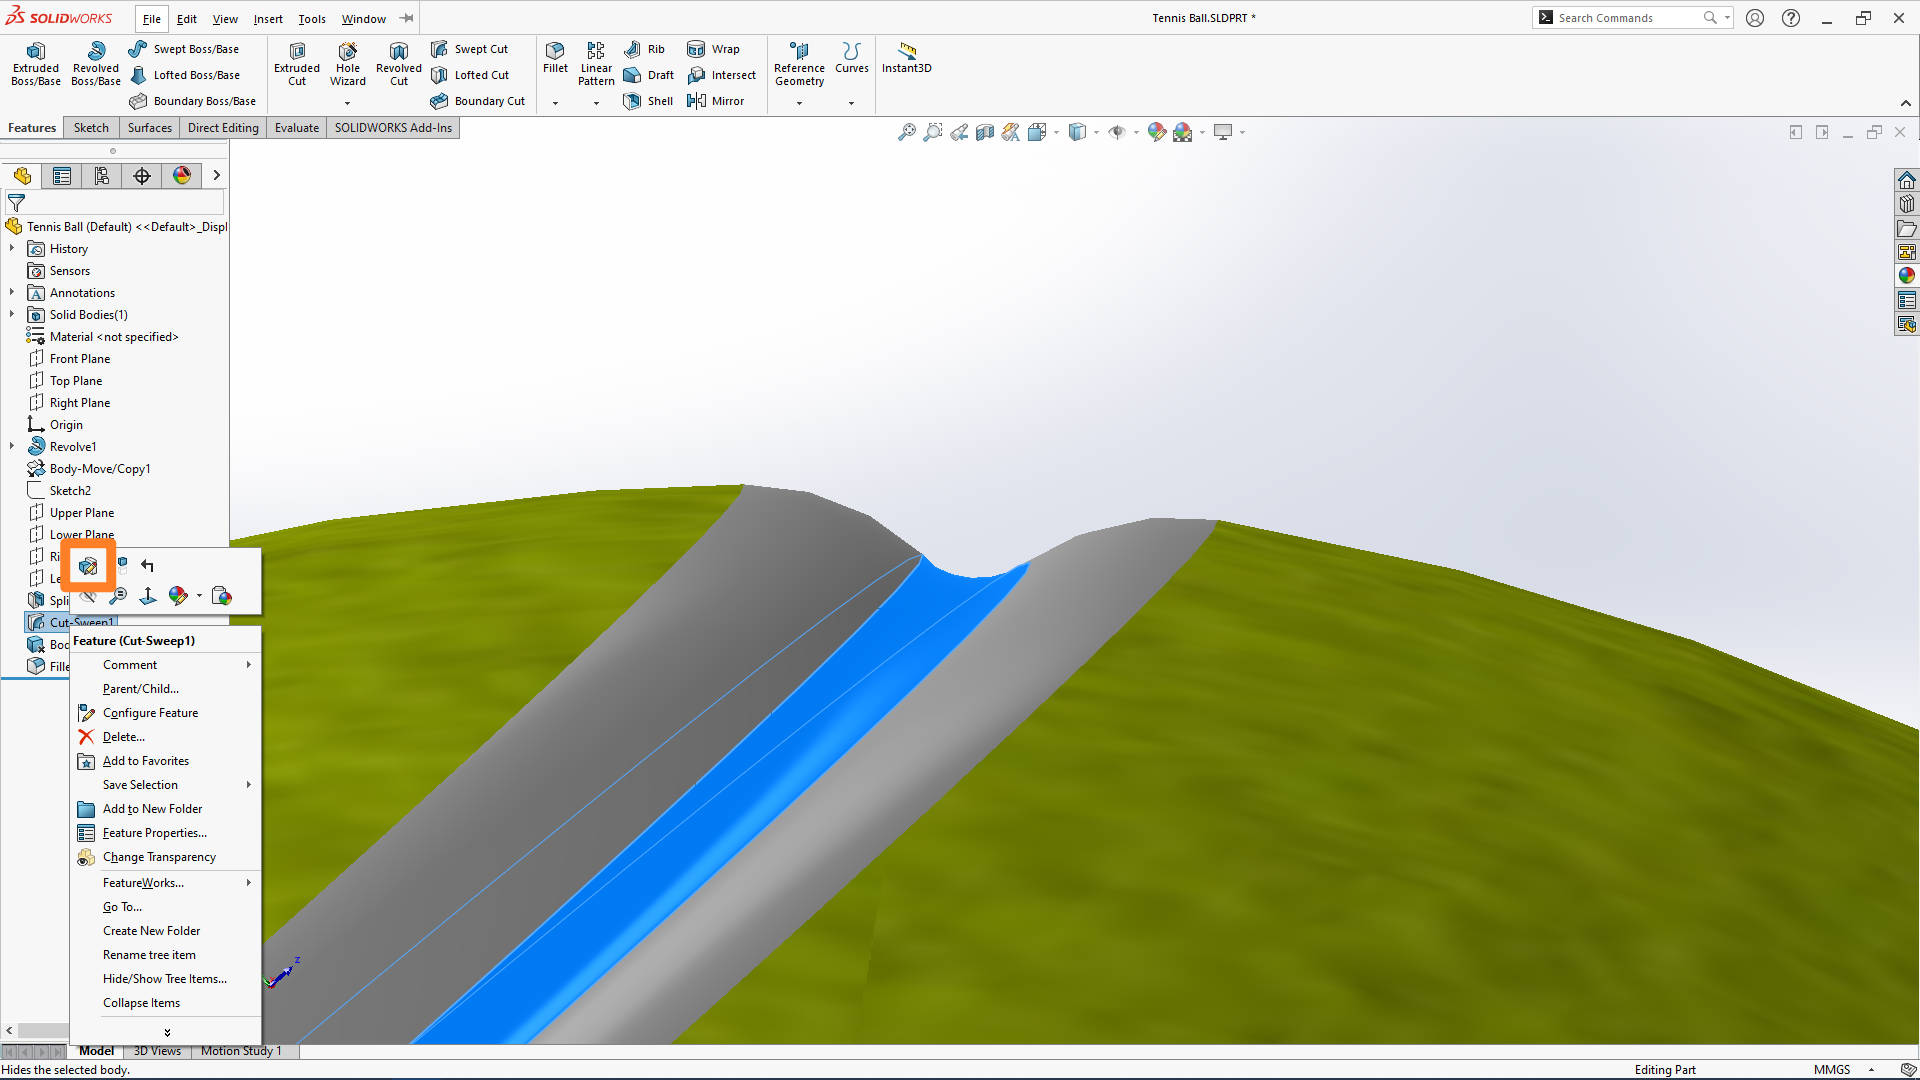The image size is (1920, 1080).
Task: Open the Insert menu
Action: (268, 18)
